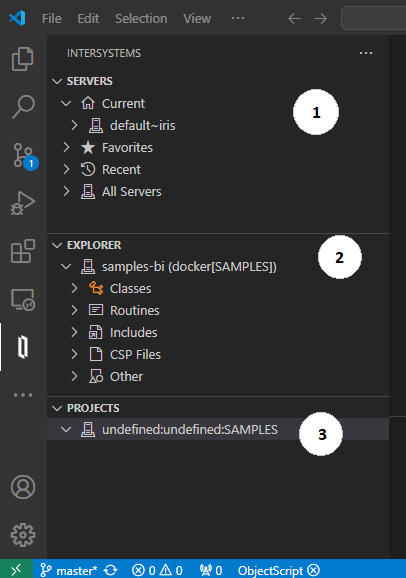Click the Favorites star icon
The height and width of the screenshot is (578, 406).
click(88, 147)
